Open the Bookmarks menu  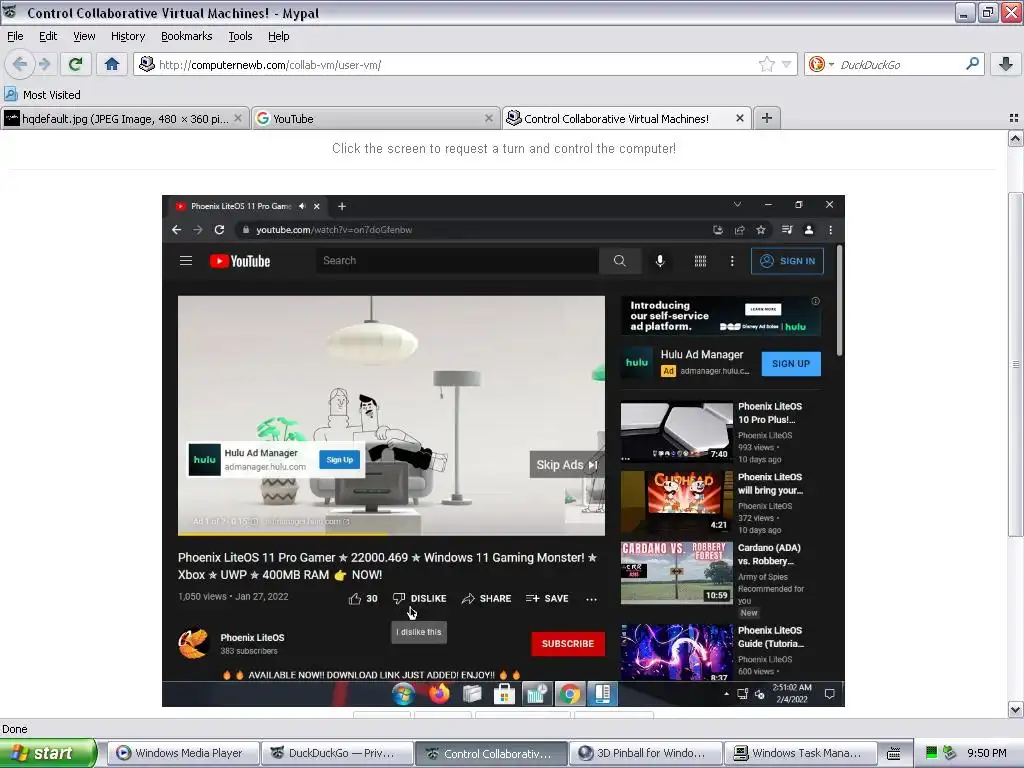[186, 36]
